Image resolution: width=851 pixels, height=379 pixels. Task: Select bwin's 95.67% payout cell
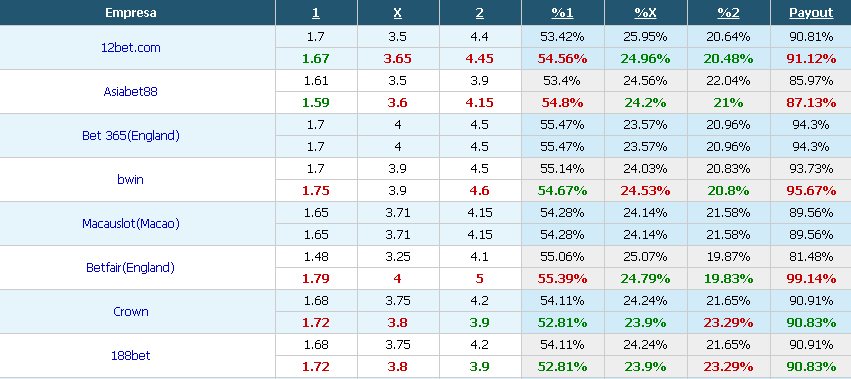pyautogui.click(x=811, y=191)
